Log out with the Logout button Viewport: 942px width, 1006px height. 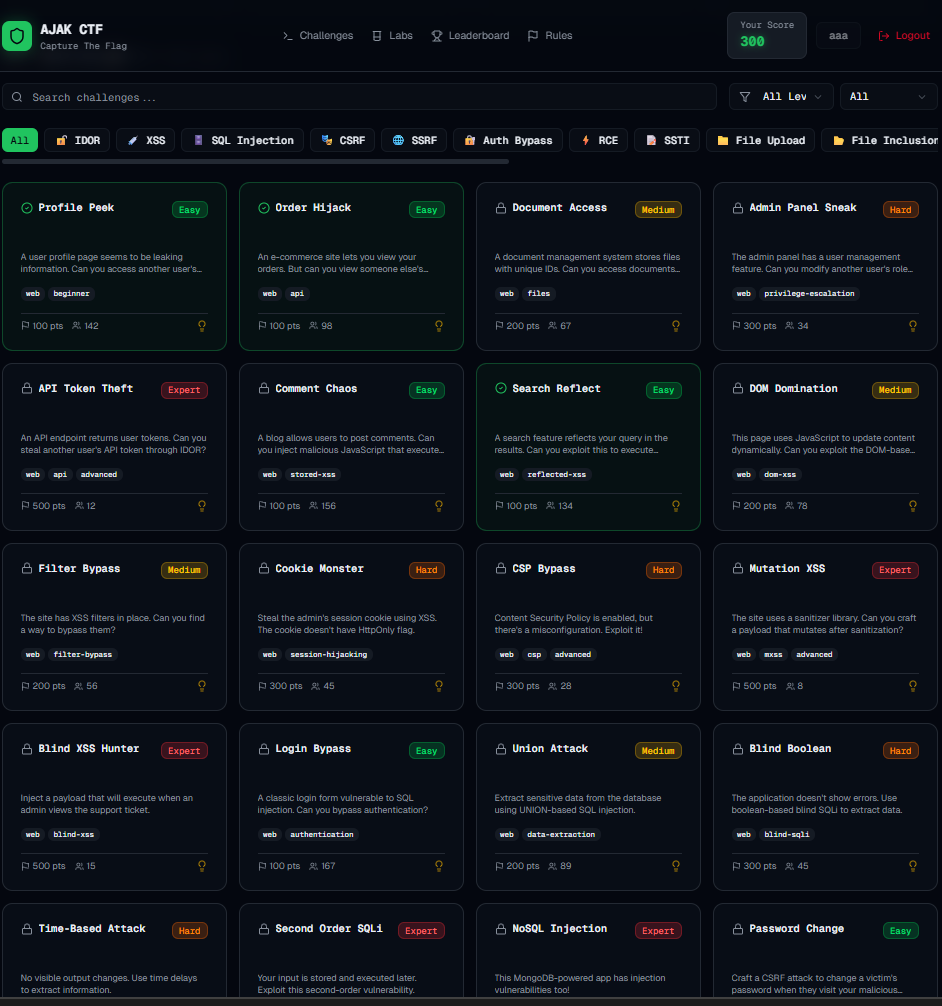click(x=903, y=36)
